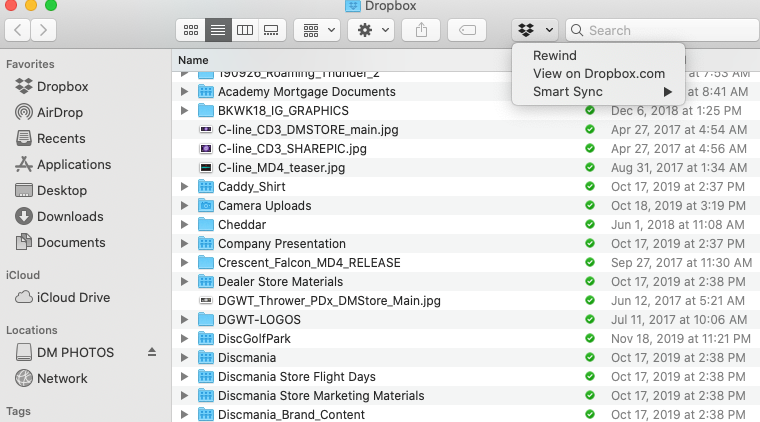Switch to column view in toolbar

245,30
